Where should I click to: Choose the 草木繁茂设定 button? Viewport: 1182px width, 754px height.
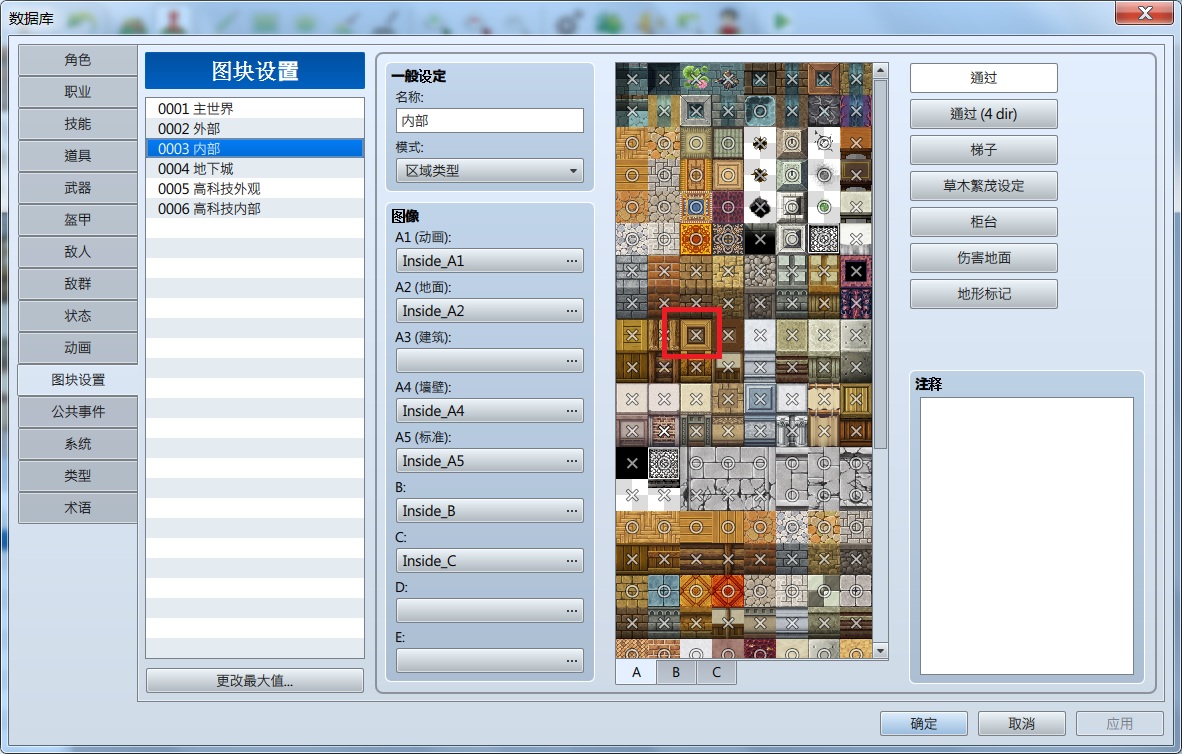pyautogui.click(x=984, y=185)
